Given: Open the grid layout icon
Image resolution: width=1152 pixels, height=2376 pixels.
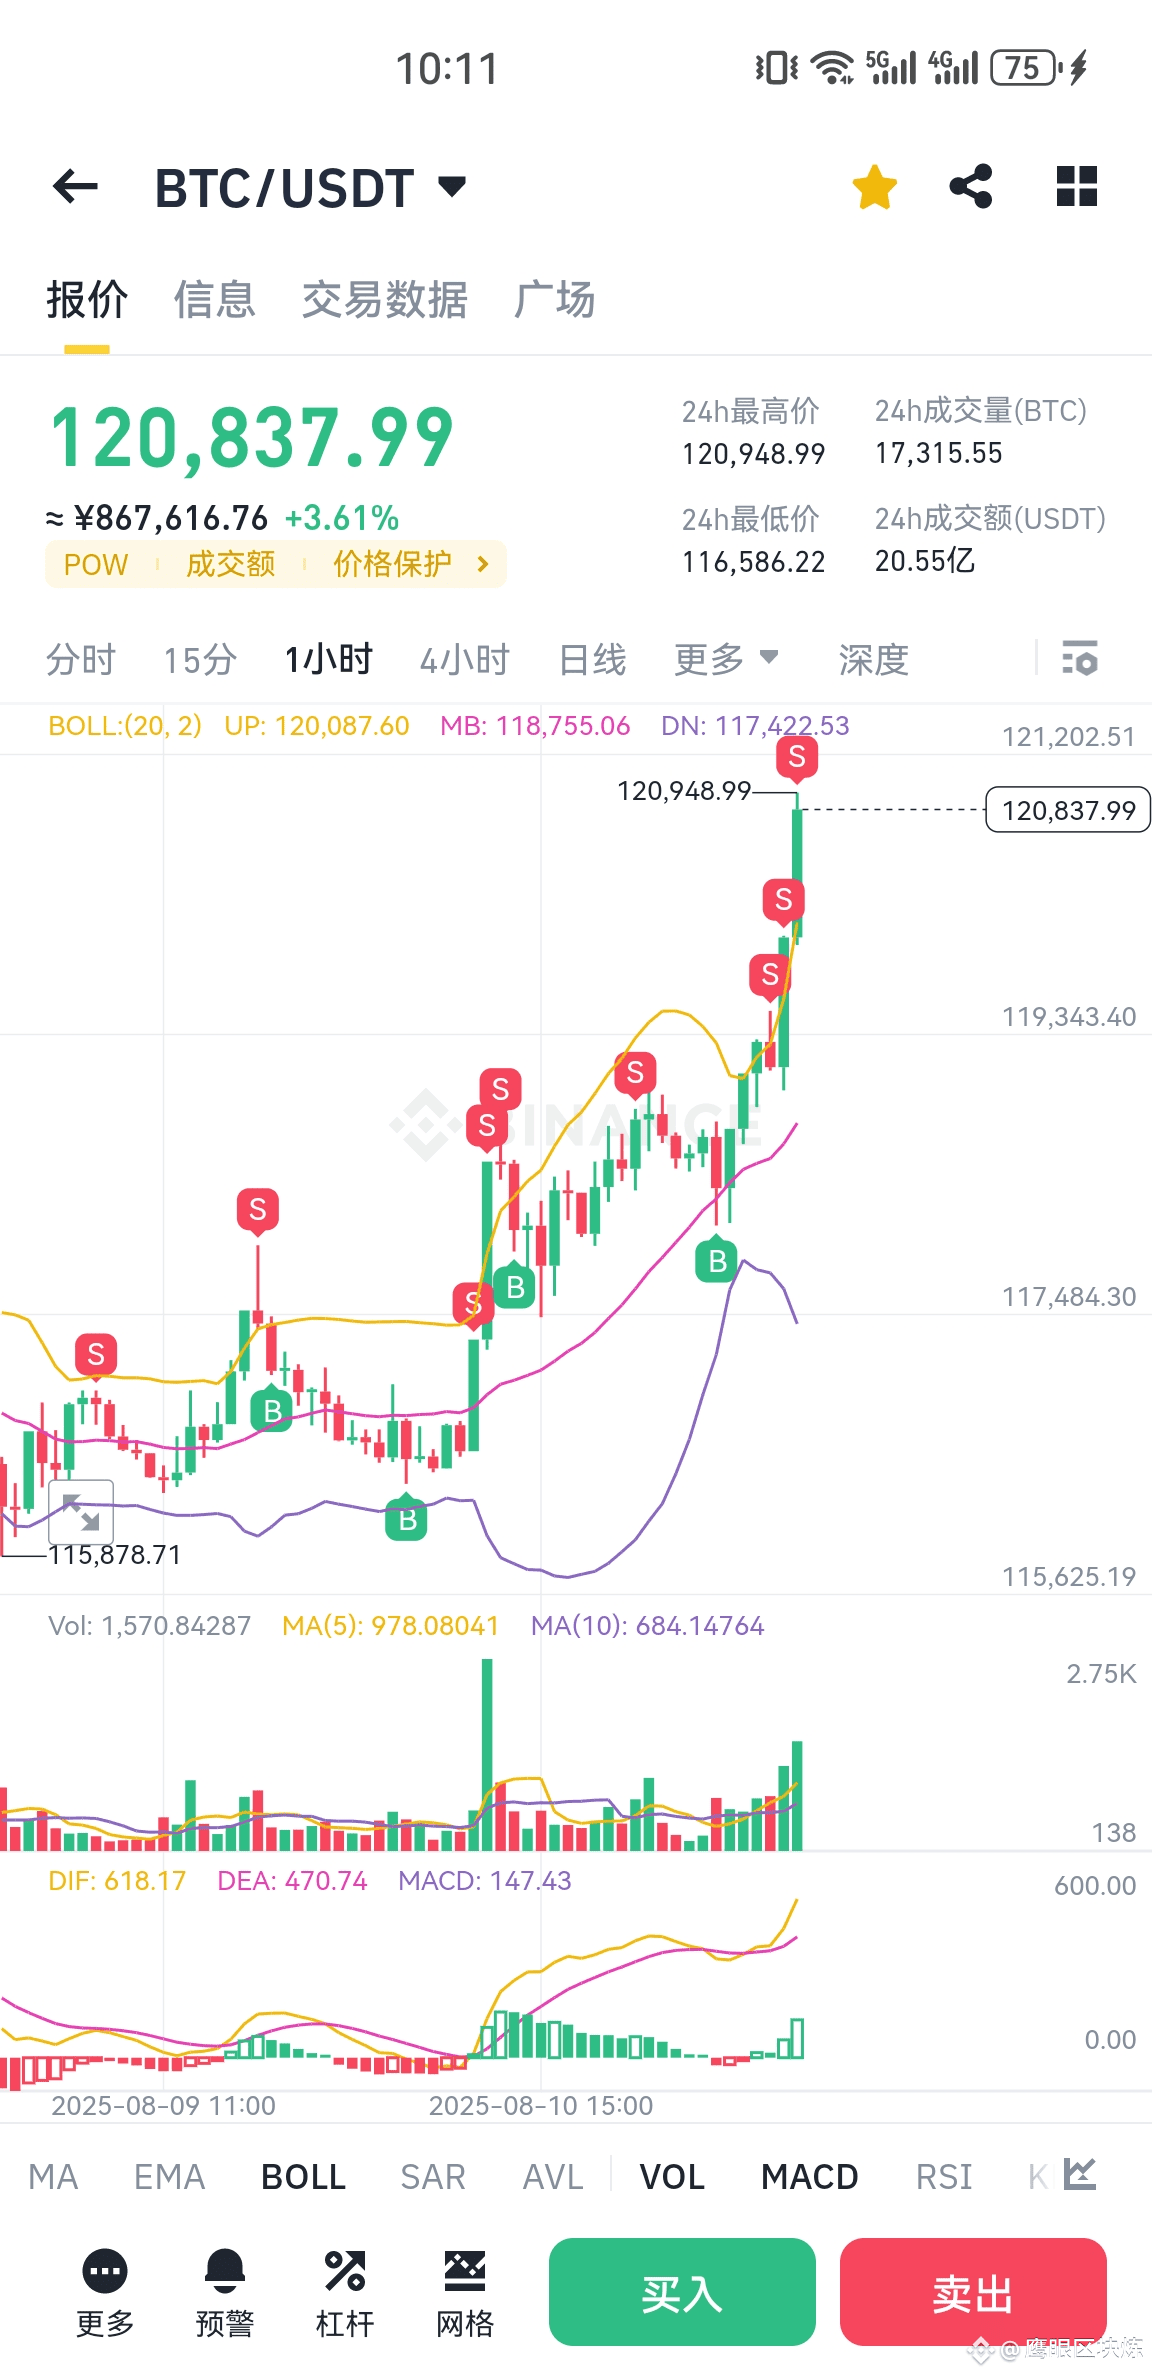Looking at the screenshot, I should [1077, 186].
